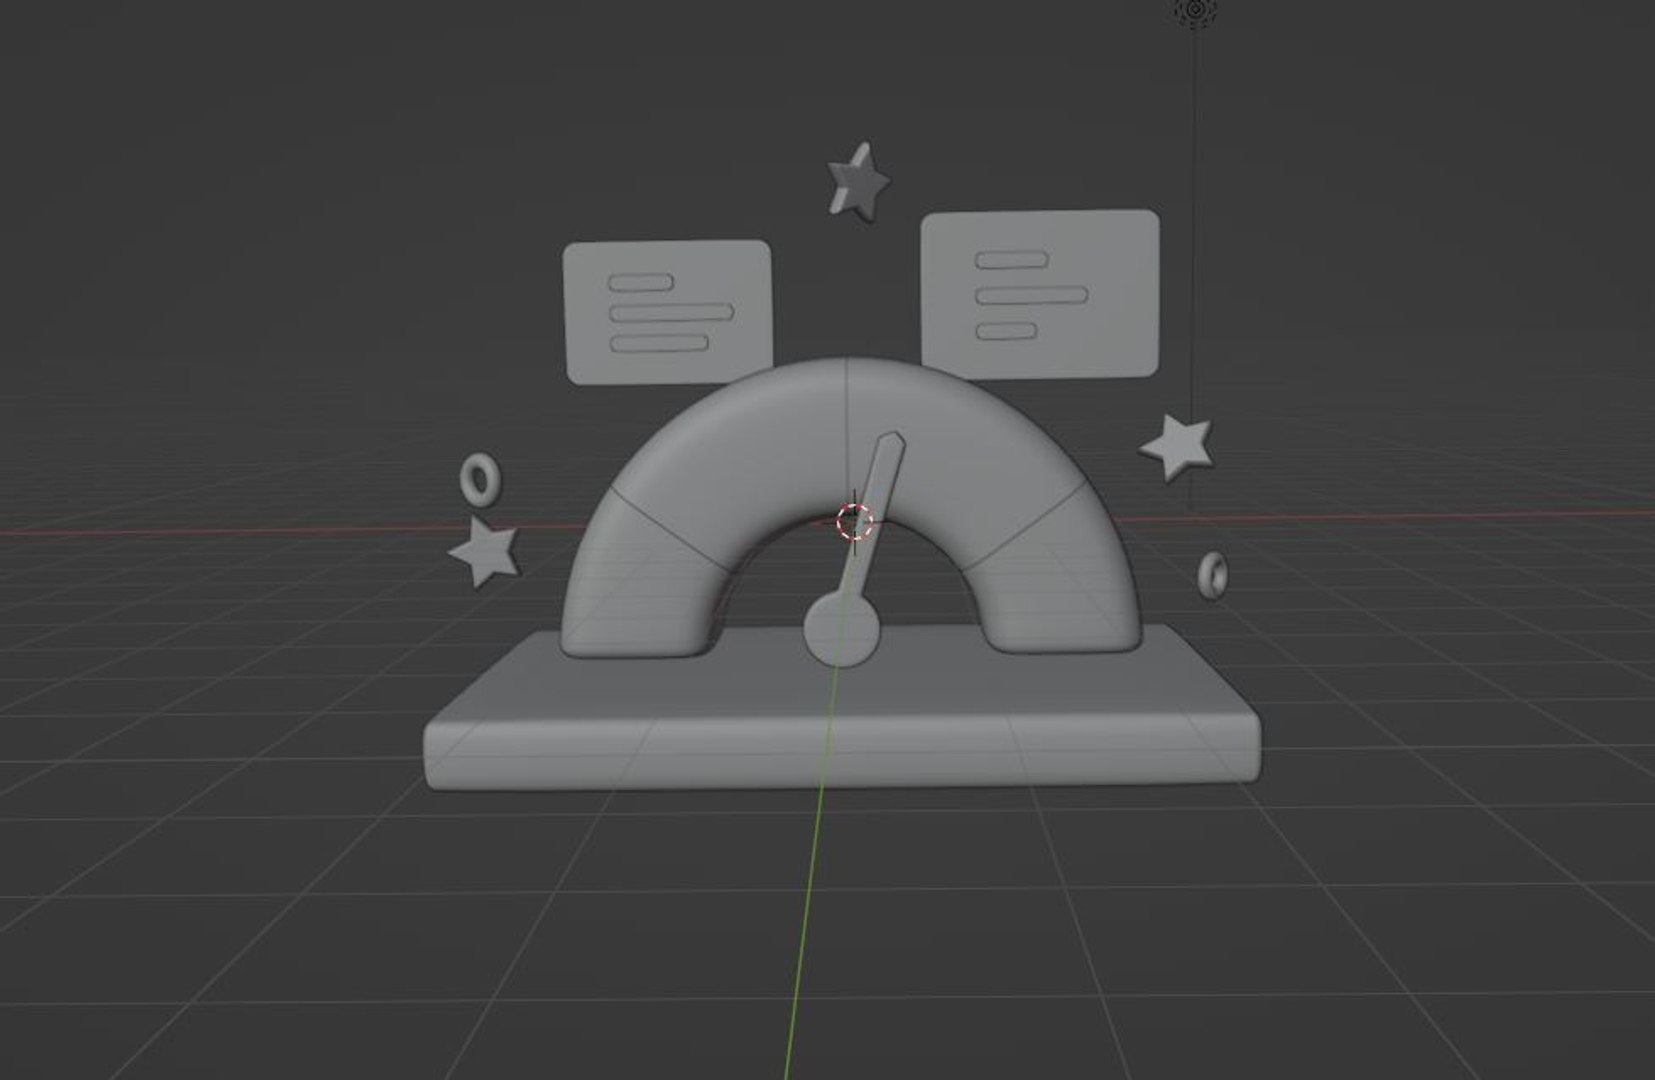Click the 3D cursor crosshair
The height and width of the screenshot is (1080, 1655).
coord(854,521)
